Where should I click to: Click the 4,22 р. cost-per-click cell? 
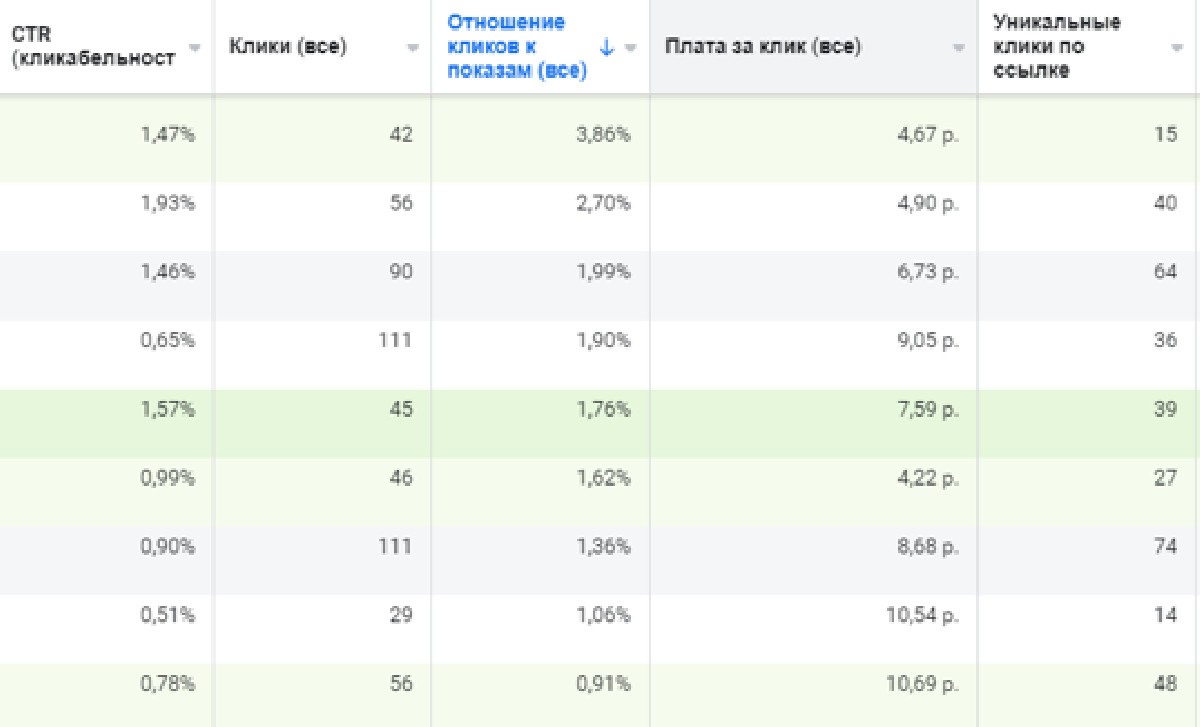point(814,478)
